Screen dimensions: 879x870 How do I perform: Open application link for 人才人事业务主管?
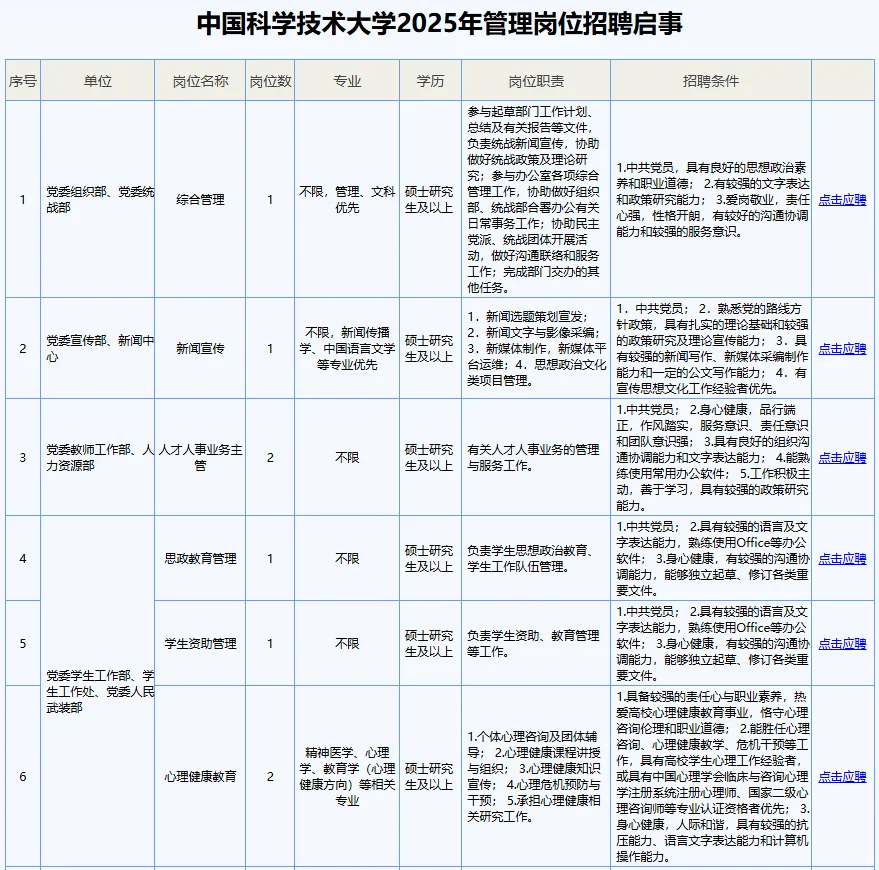click(843, 458)
